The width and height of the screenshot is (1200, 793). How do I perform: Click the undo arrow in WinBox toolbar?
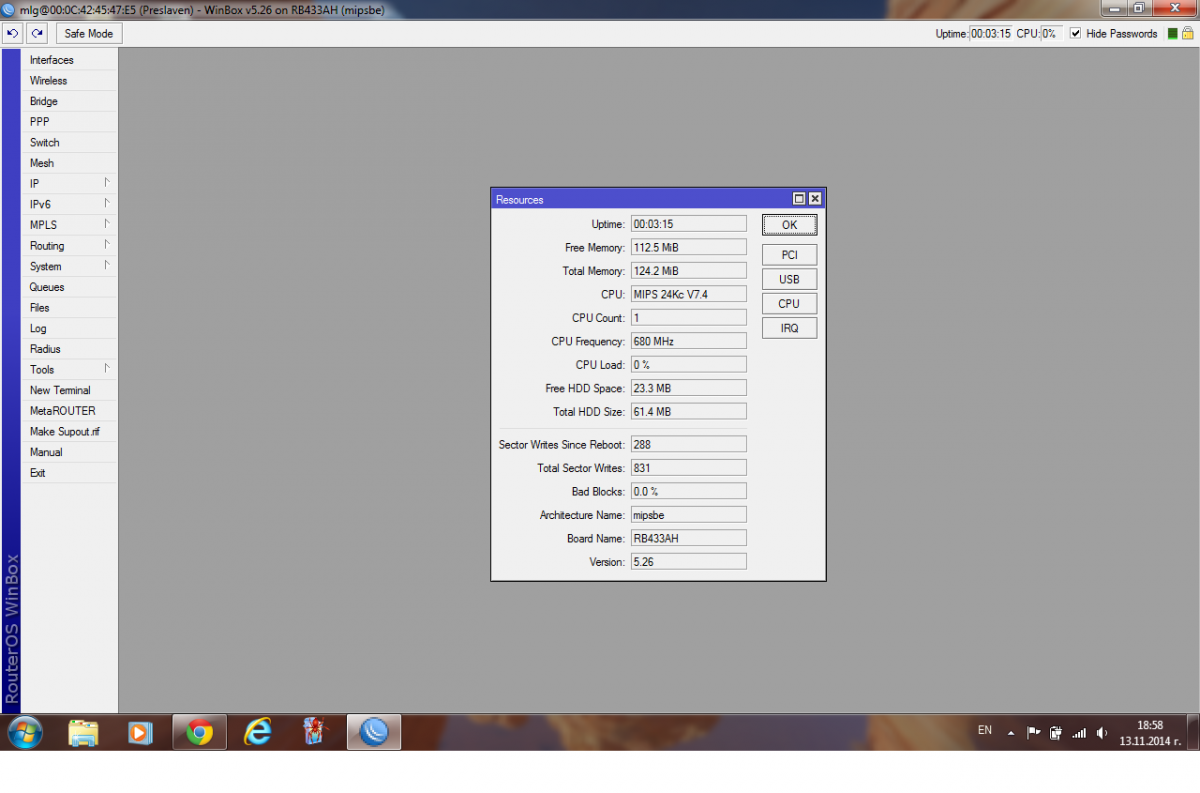tap(13, 33)
